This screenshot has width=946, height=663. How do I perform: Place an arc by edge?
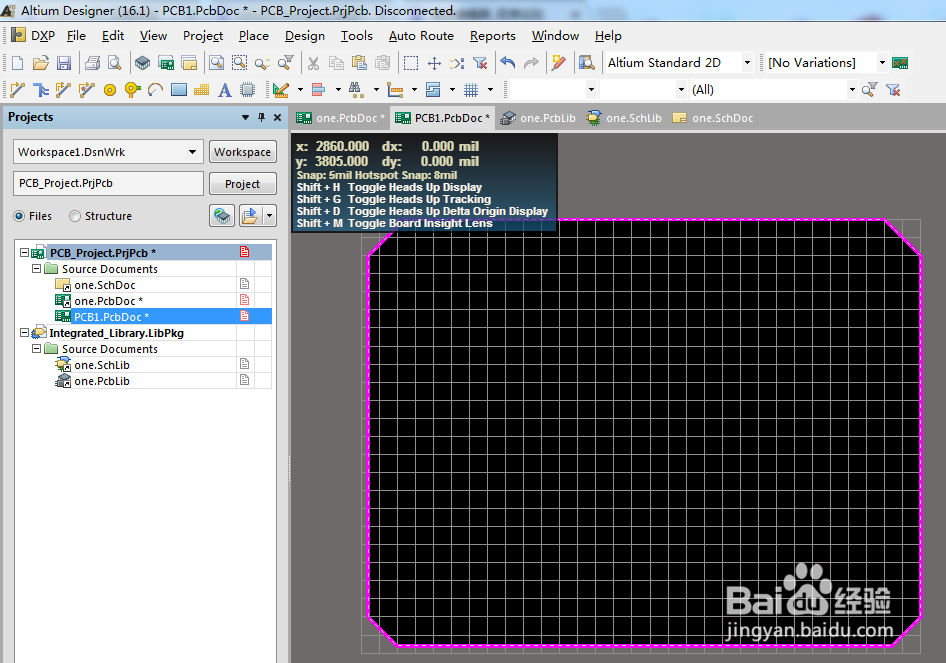156,90
